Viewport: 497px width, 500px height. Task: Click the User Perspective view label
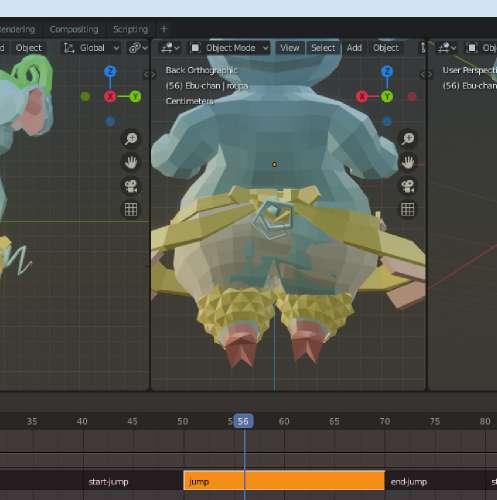coord(469,70)
